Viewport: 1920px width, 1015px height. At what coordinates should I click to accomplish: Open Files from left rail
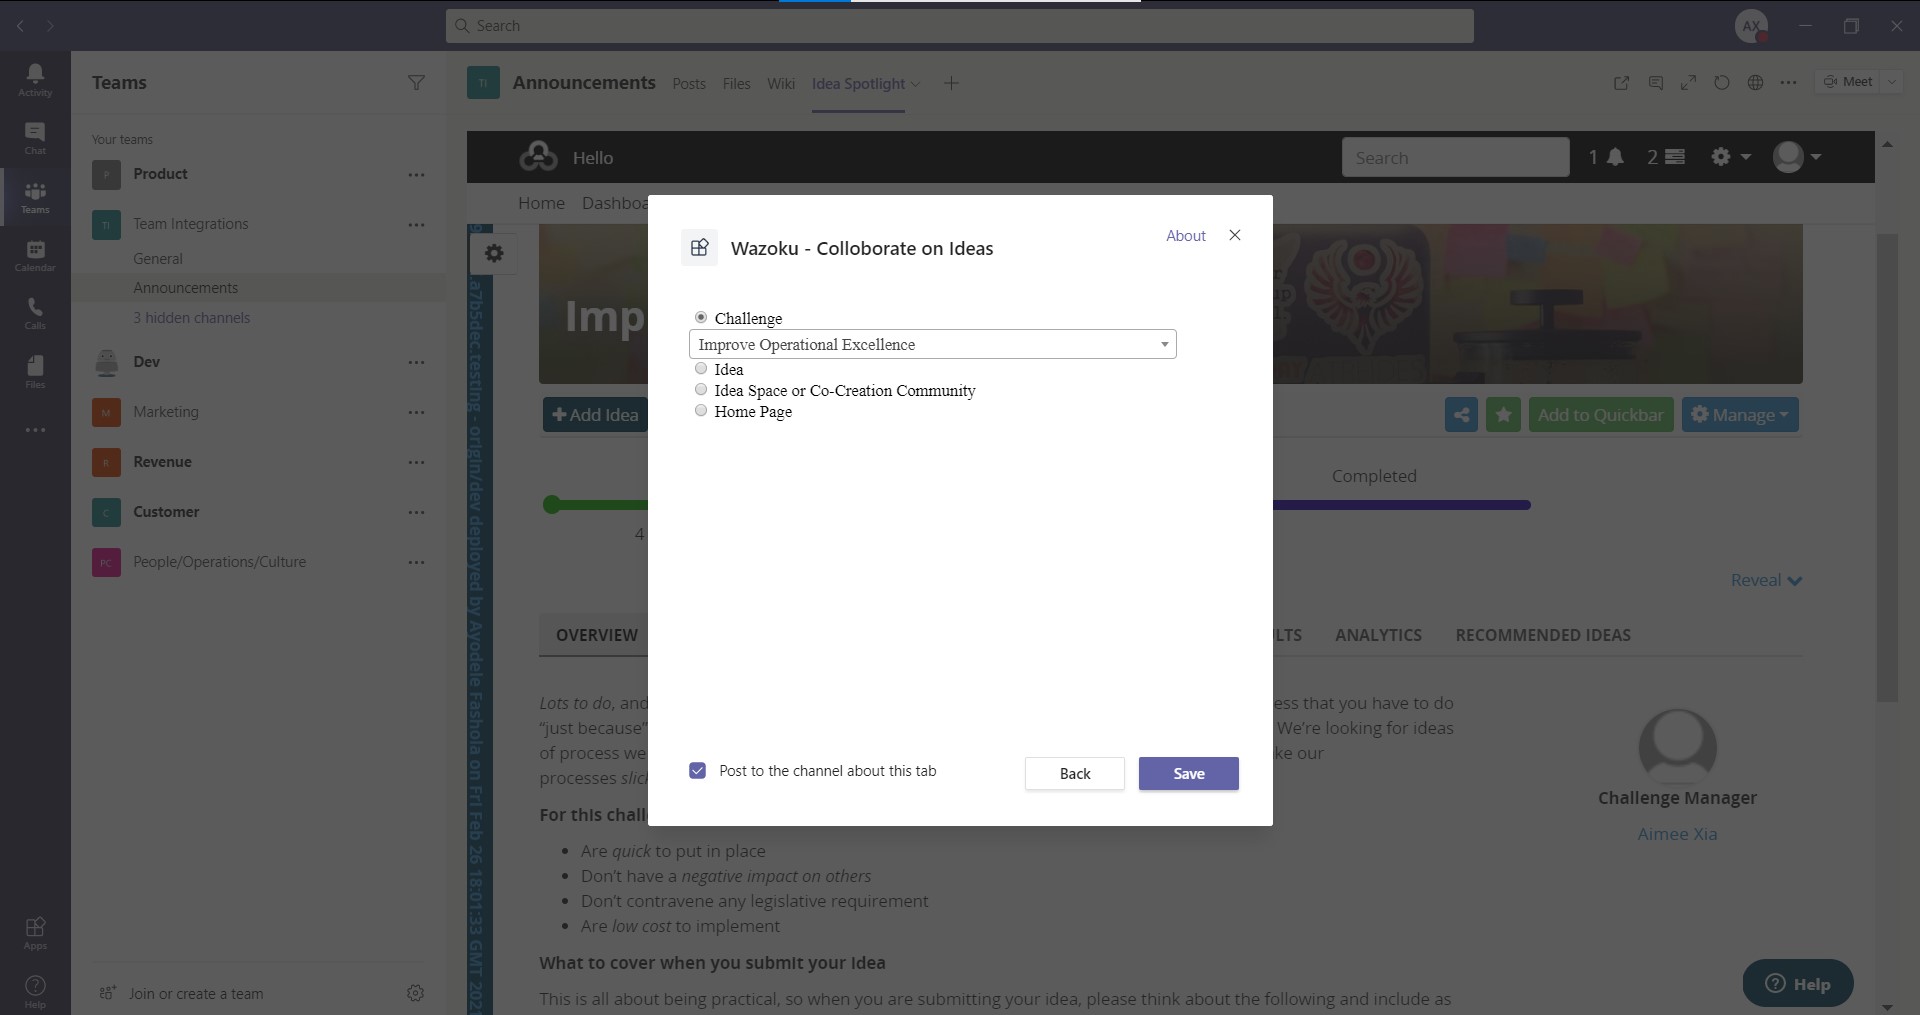(x=35, y=371)
